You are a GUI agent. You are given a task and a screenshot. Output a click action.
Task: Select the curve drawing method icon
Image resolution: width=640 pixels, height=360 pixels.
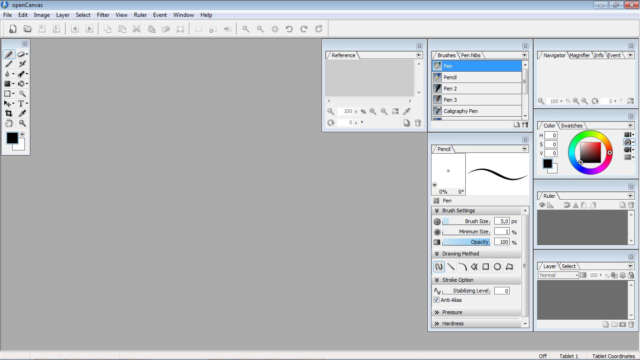[462, 267]
